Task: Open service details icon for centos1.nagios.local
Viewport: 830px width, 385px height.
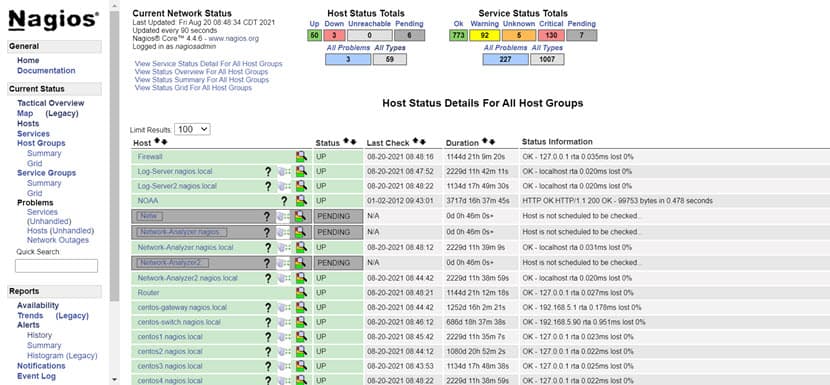Action: click(301, 337)
